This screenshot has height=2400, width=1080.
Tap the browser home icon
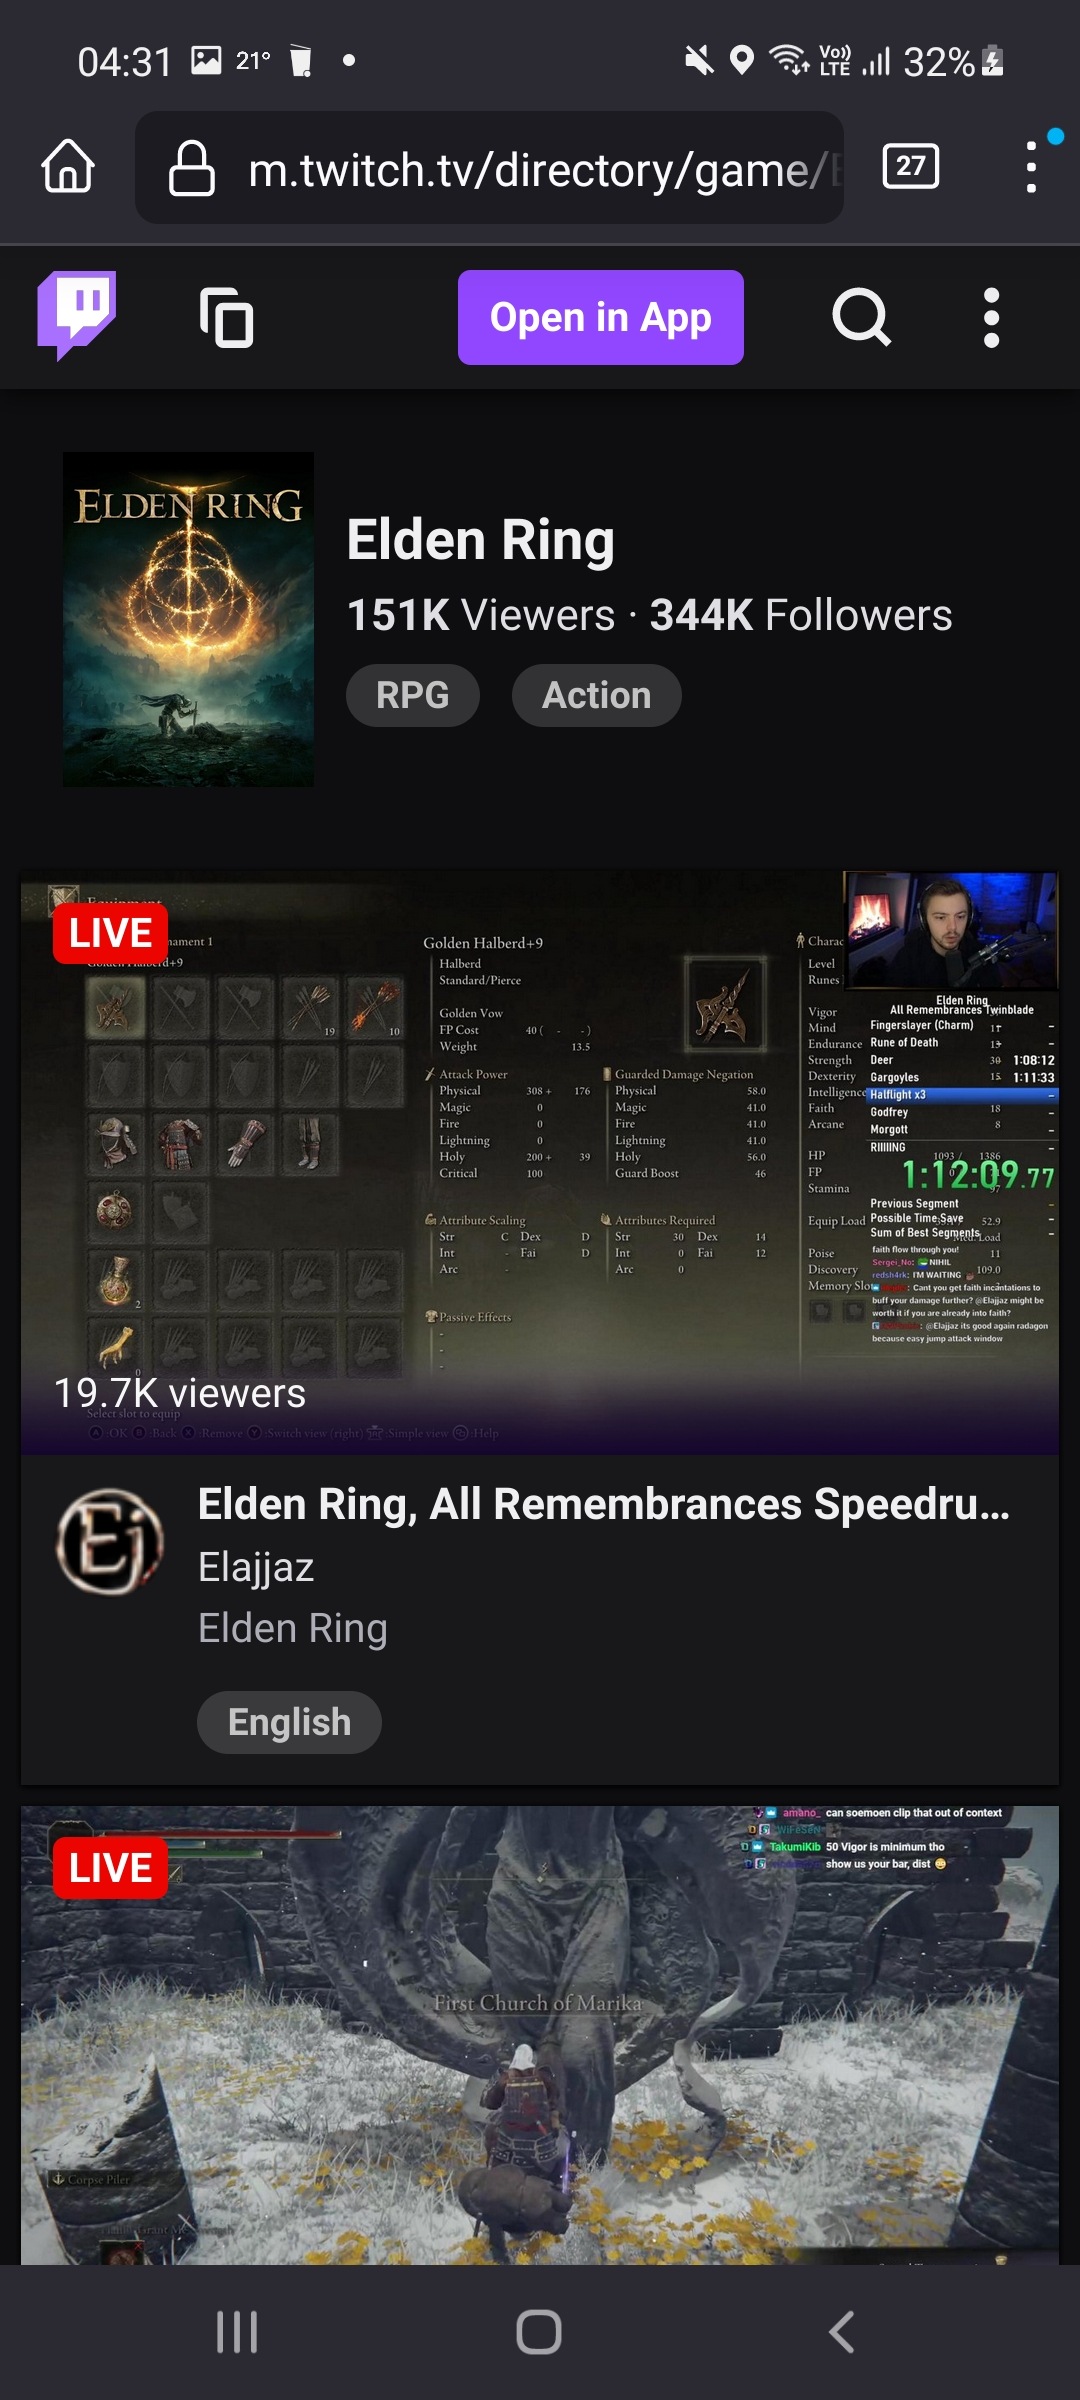pyautogui.click(x=68, y=166)
